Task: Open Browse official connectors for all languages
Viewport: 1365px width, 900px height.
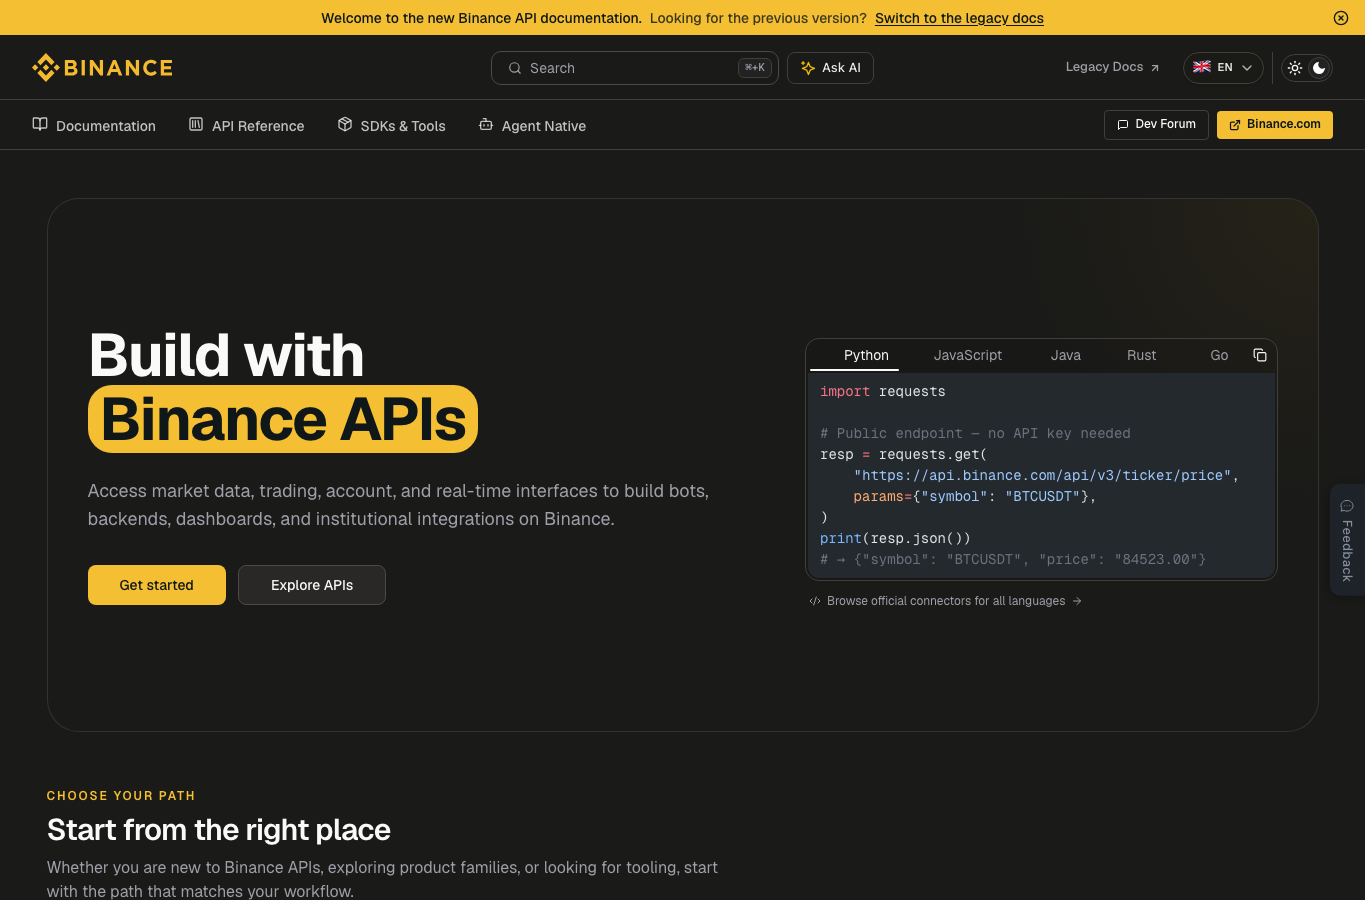Action: coord(946,601)
